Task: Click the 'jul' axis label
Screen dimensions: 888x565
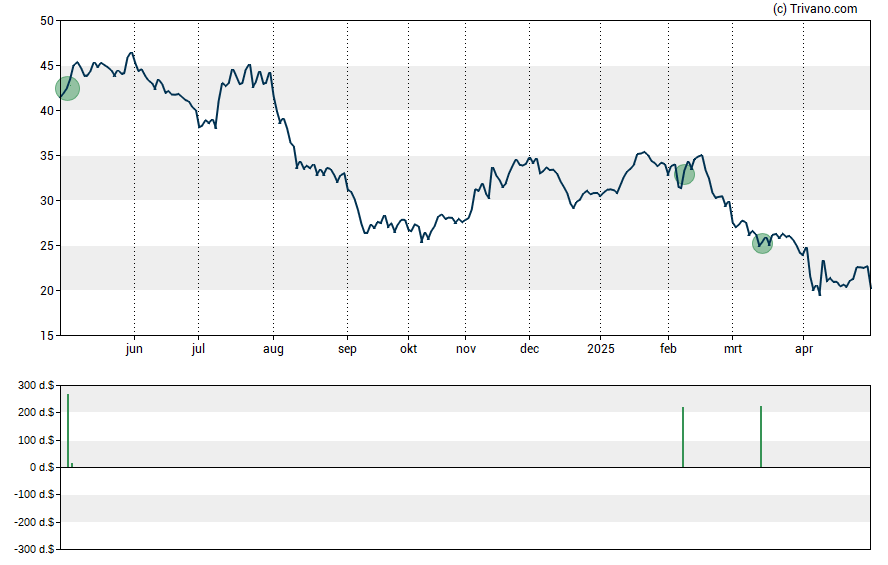Action: (198, 349)
